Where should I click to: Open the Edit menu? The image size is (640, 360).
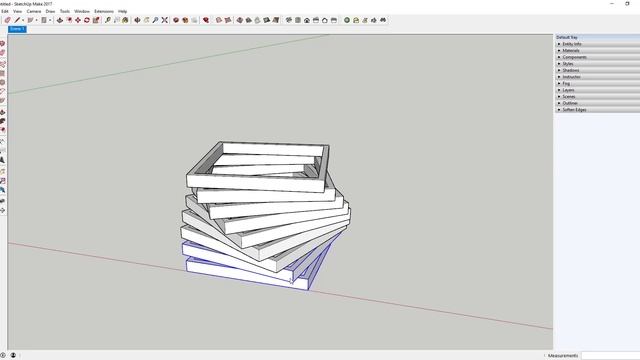tap(4, 11)
